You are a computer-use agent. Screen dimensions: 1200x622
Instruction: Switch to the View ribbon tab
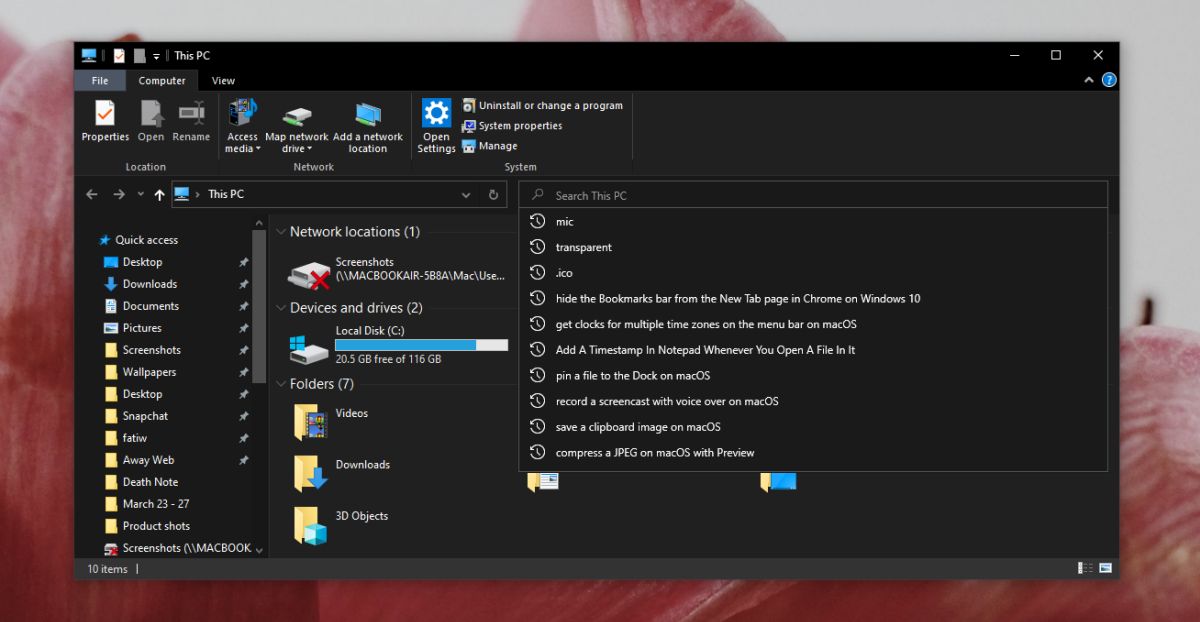223,81
